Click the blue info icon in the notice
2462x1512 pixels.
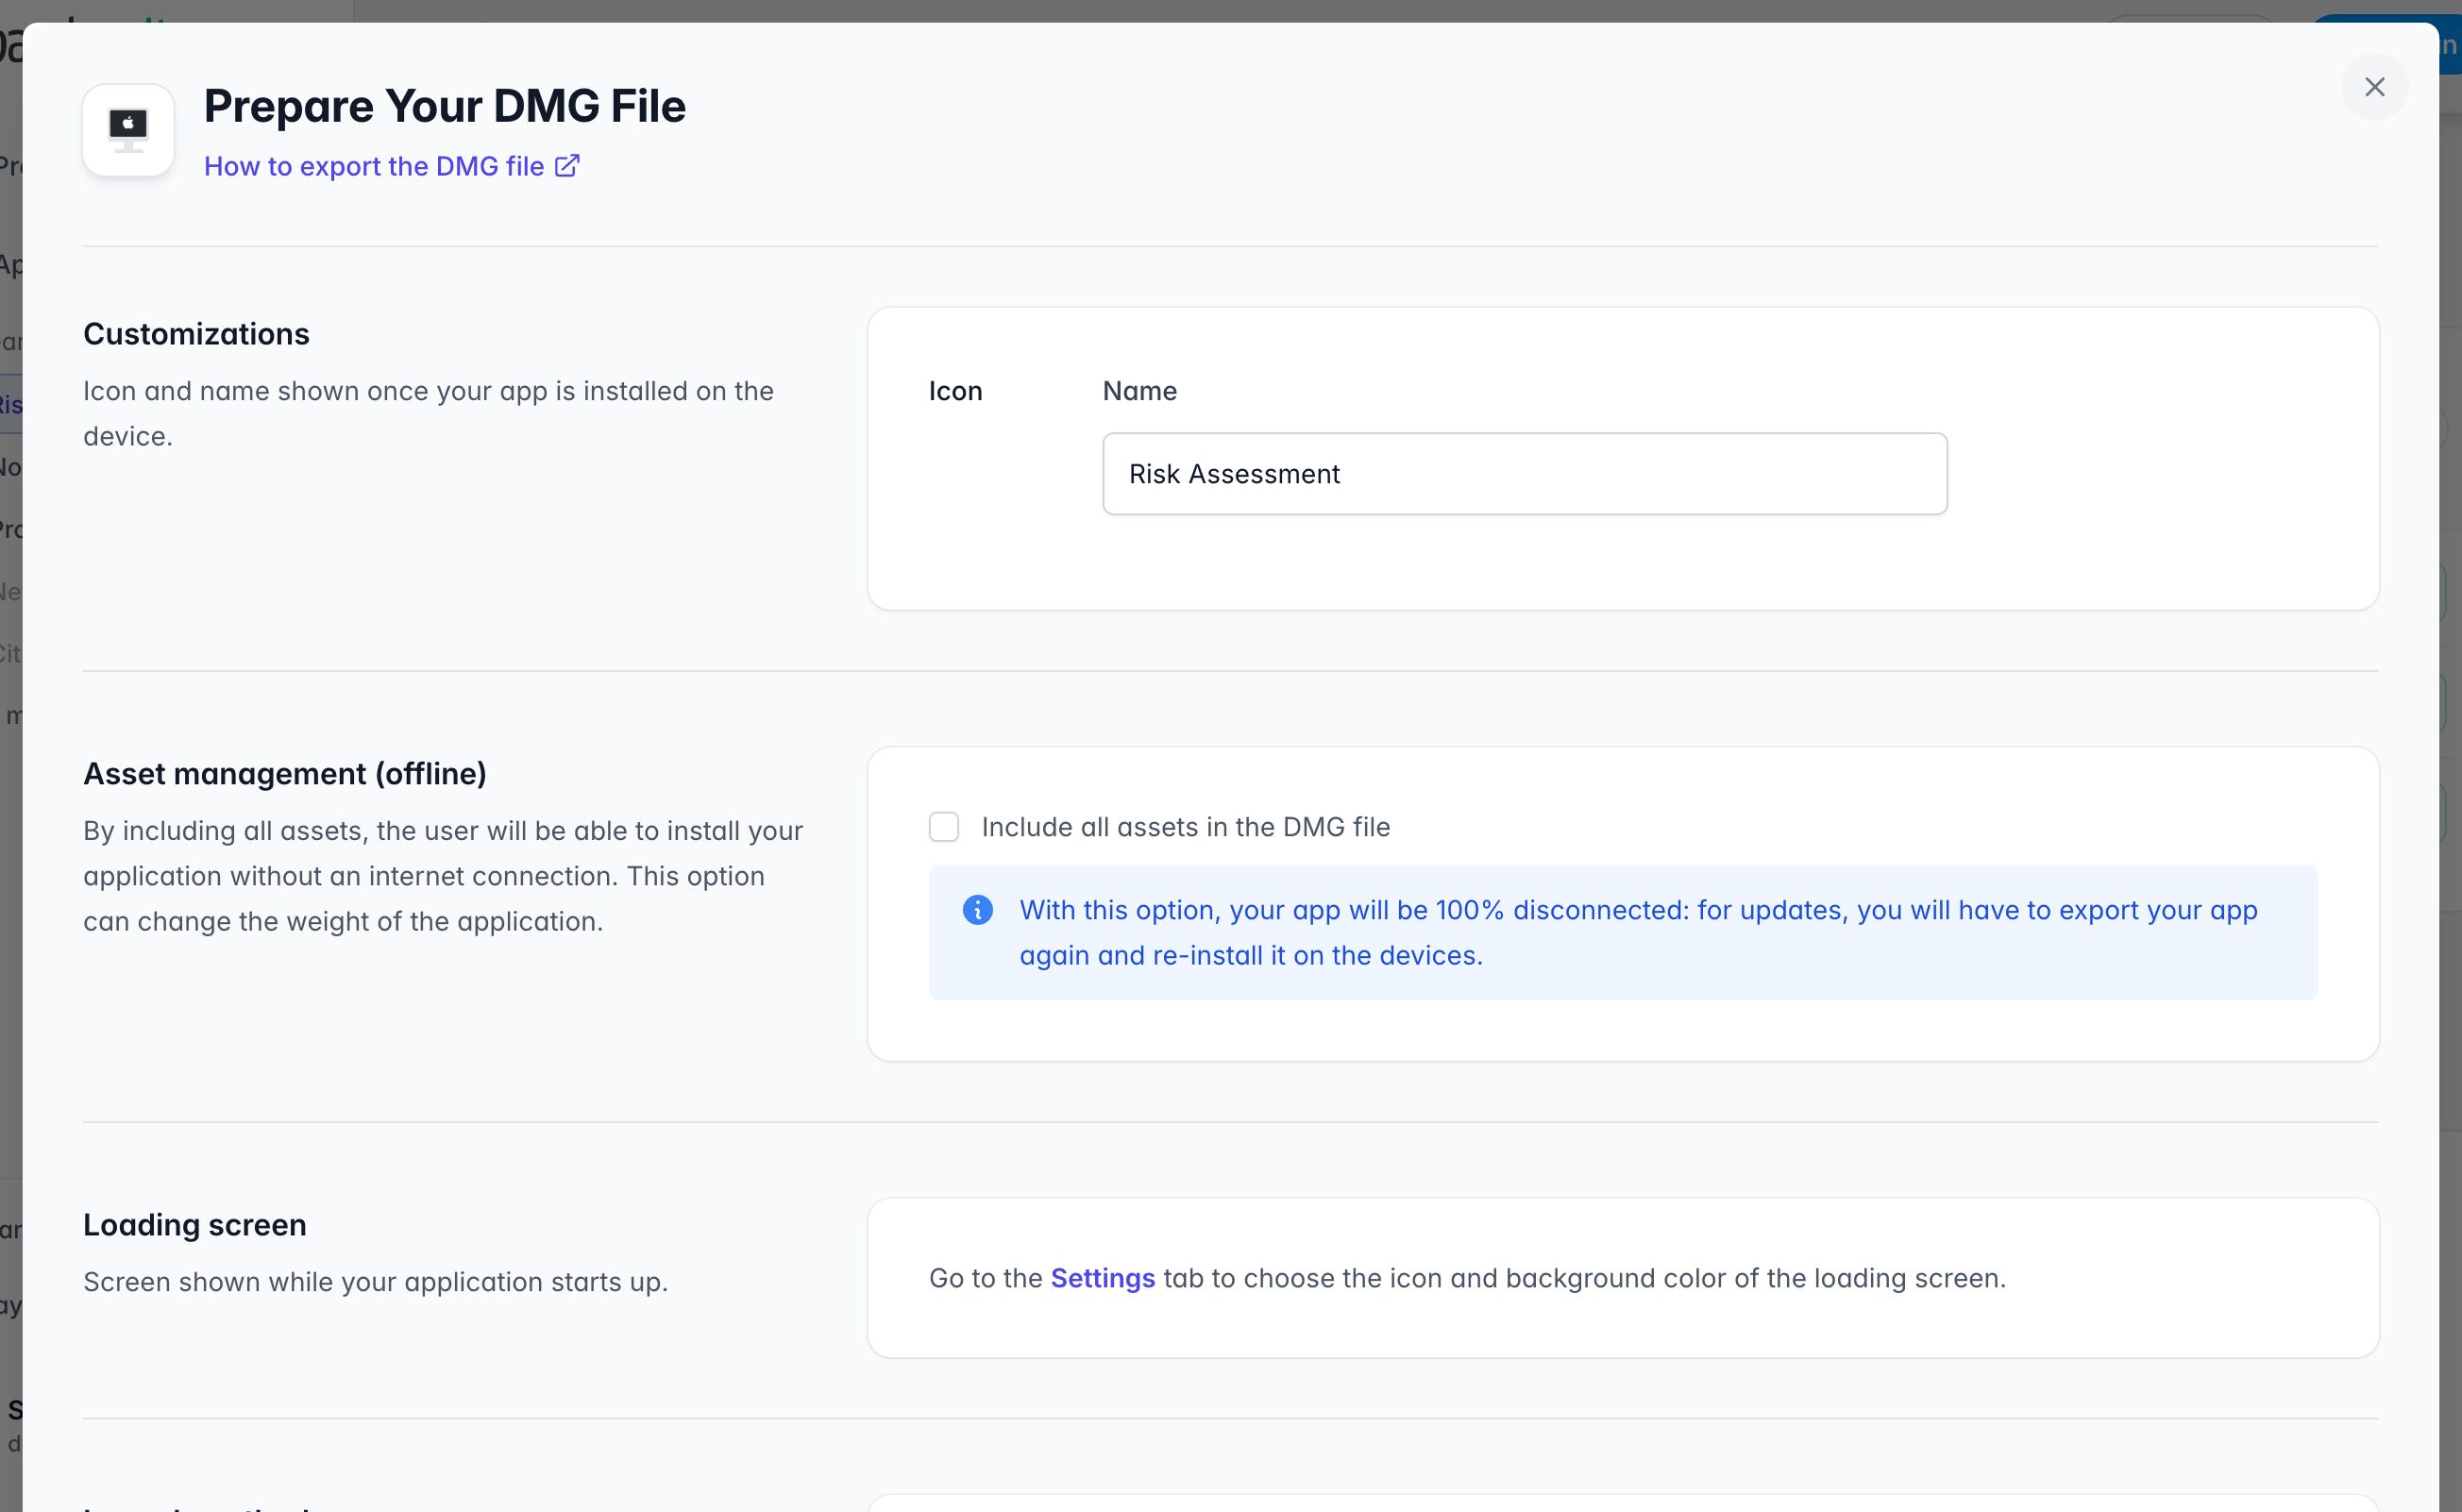pos(977,910)
